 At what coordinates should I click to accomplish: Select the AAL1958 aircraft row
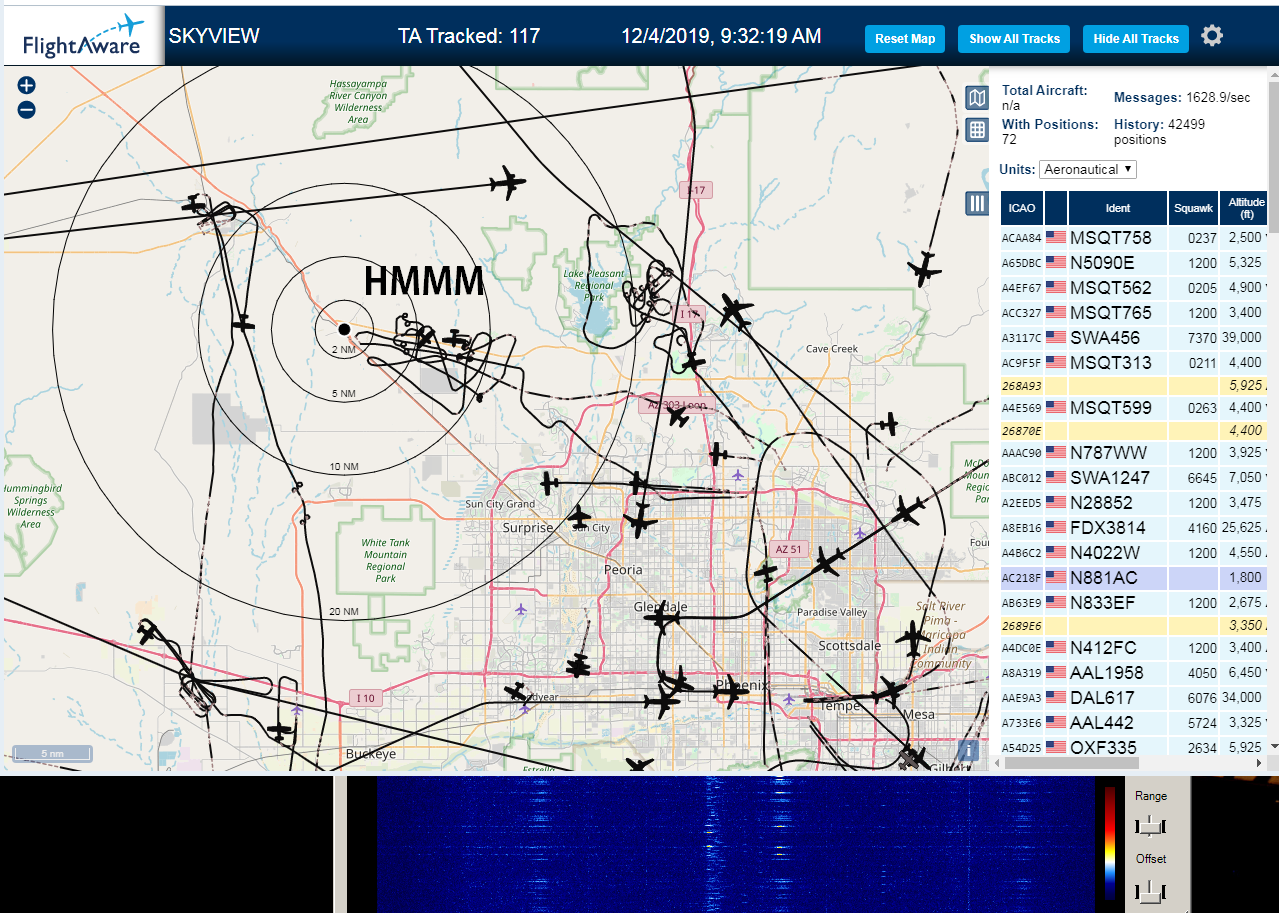coord(1134,673)
